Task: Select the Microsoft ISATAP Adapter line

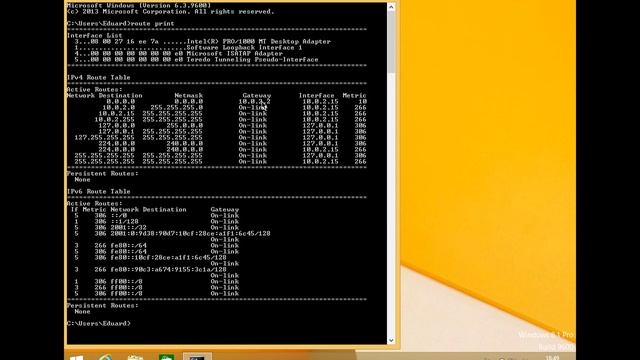Action: pyautogui.click(x=178, y=53)
